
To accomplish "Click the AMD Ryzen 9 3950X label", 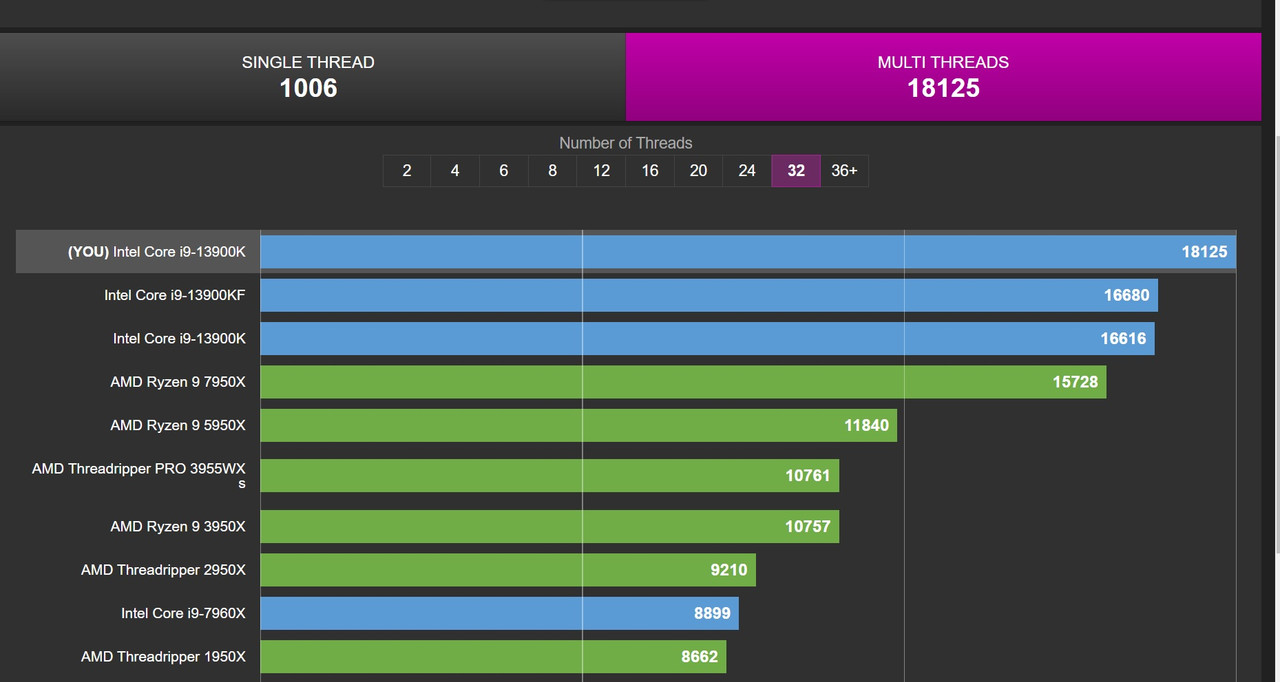I will pyautogui.click(x=178, y=526).
